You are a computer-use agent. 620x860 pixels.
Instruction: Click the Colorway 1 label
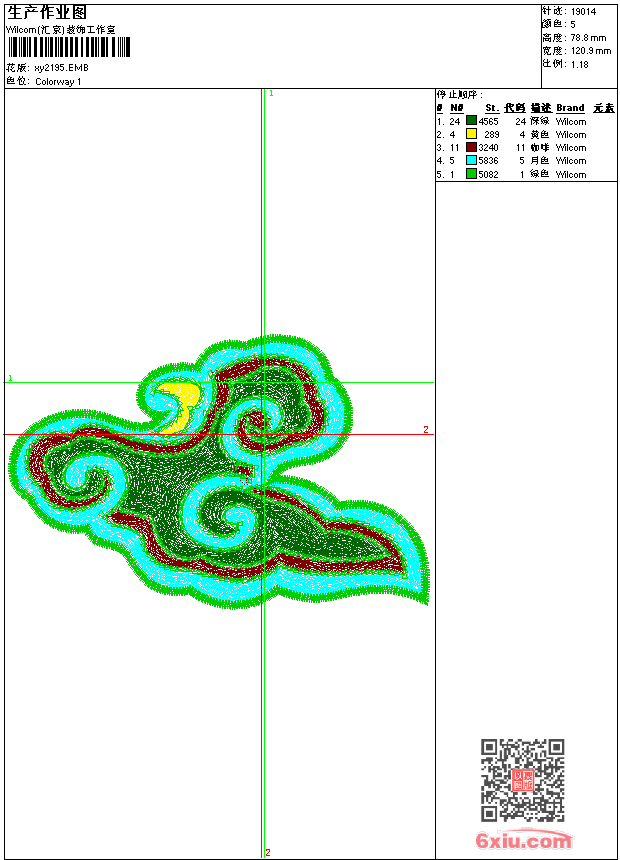click(58, 82)
